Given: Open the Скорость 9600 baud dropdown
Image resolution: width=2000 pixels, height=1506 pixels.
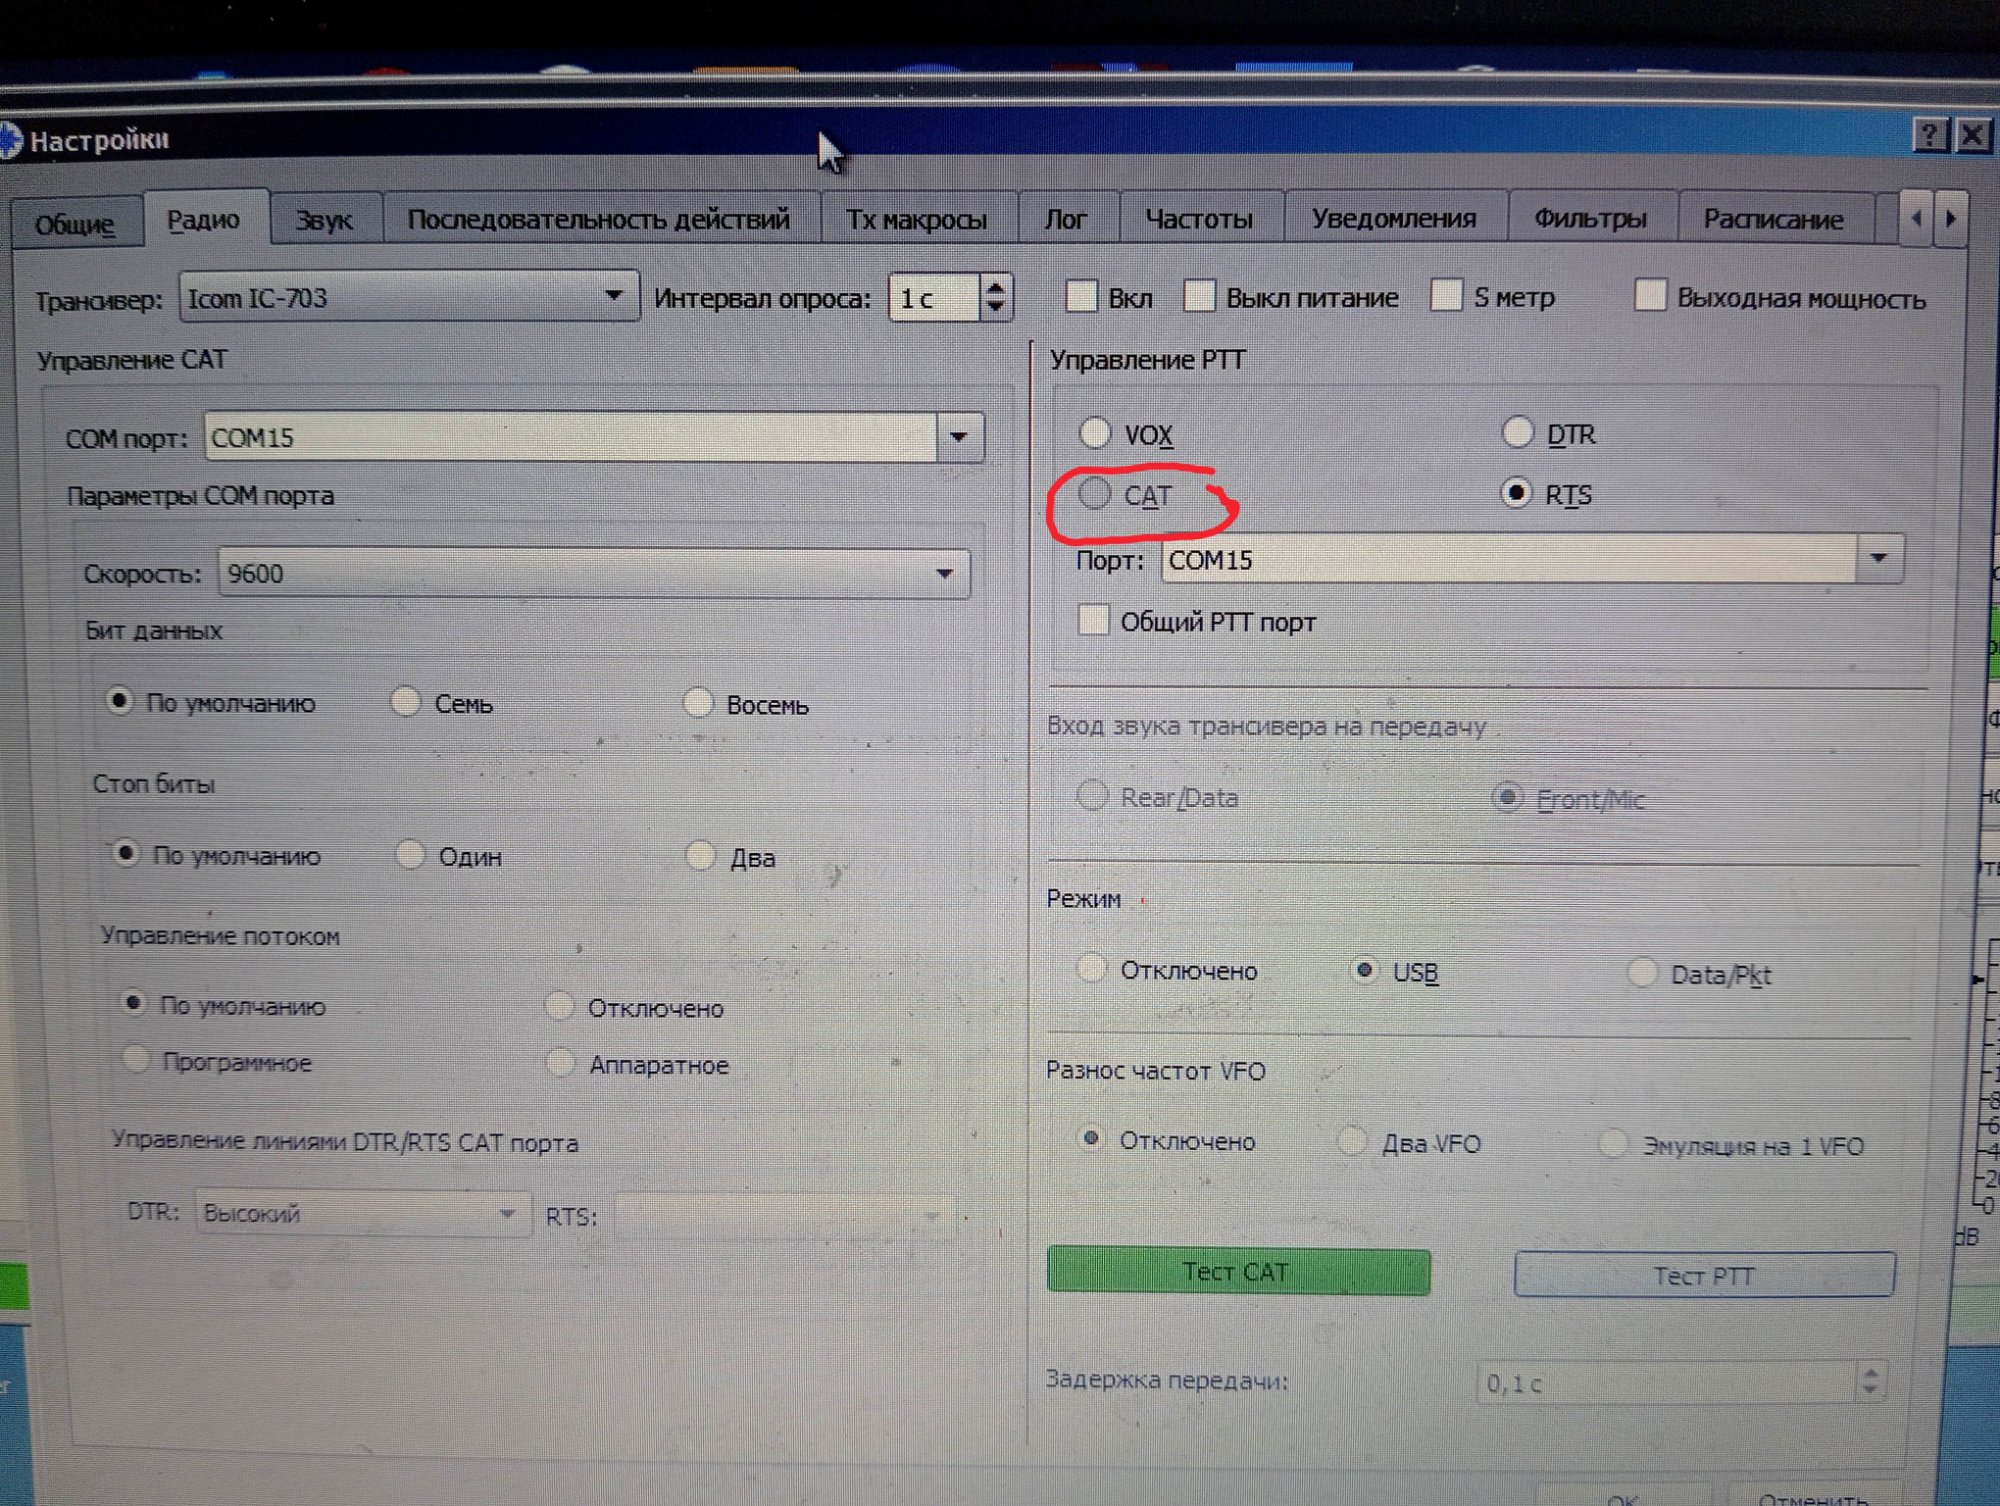Looking at the screenshot, I should pyautogui.click(x=943, y=573).
